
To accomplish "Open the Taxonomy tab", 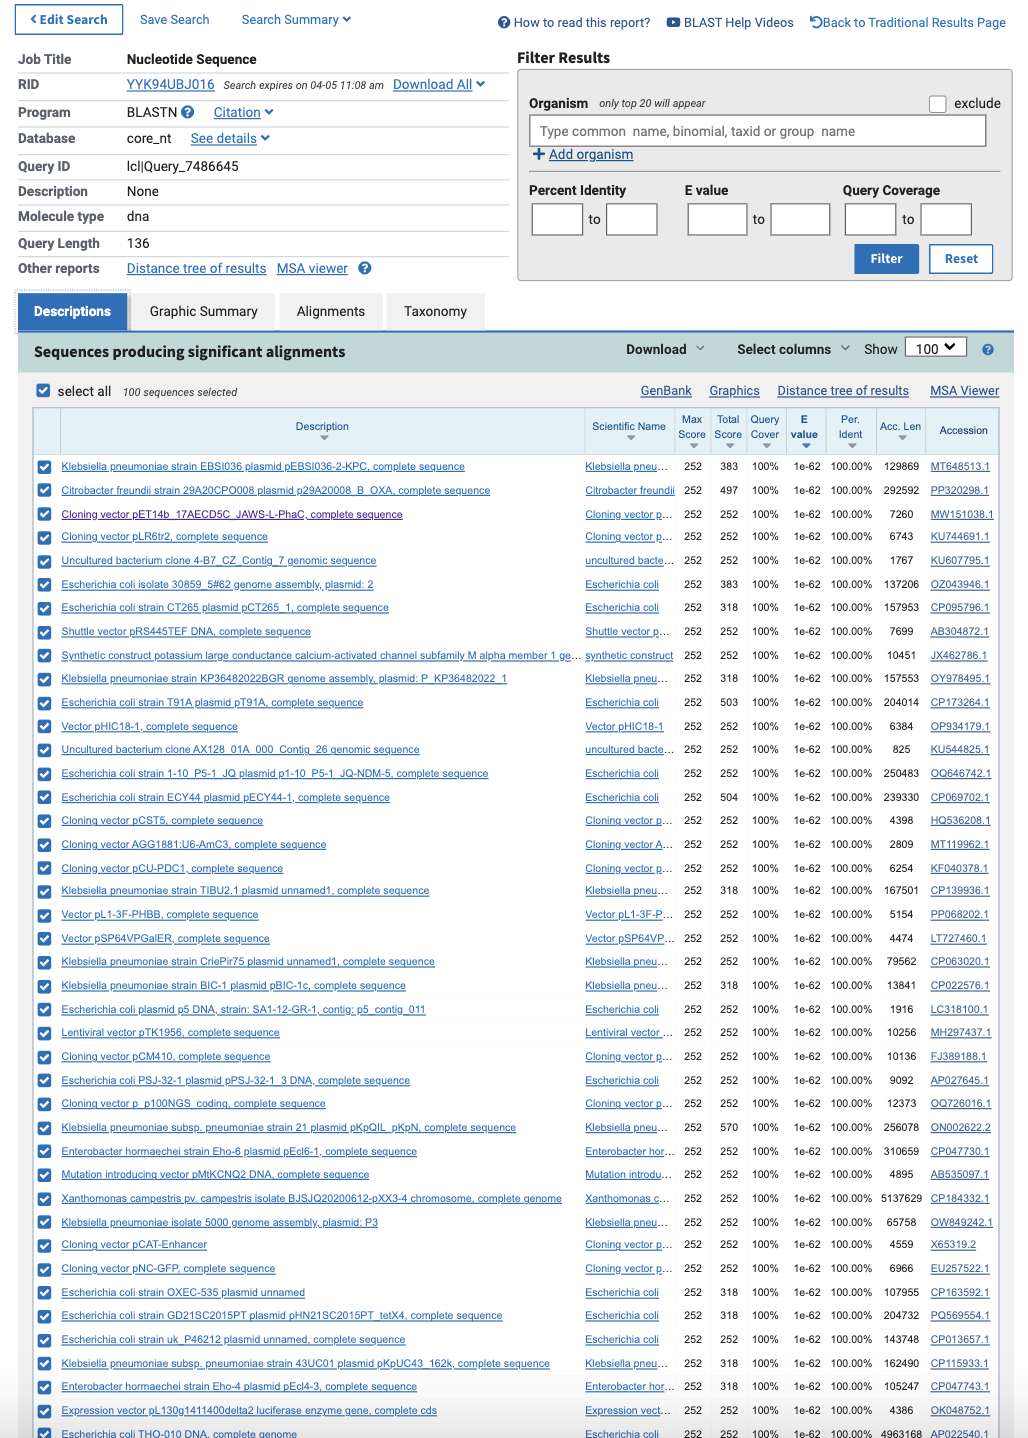I will coord(435,311).
